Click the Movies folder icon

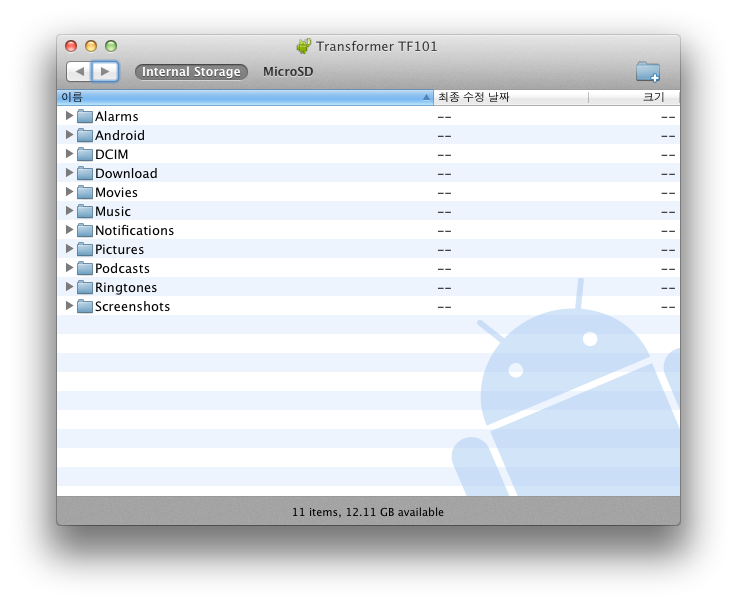click(x=85, y=193)
